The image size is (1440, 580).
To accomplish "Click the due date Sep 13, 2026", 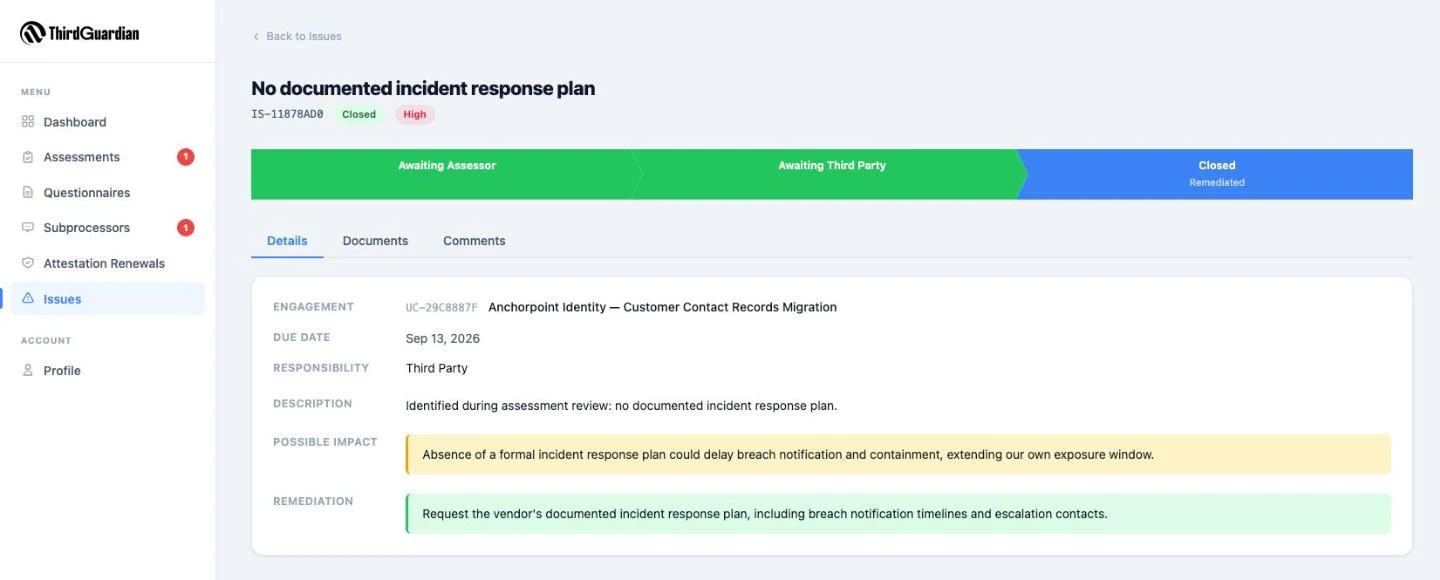I will tap(443, 338).
